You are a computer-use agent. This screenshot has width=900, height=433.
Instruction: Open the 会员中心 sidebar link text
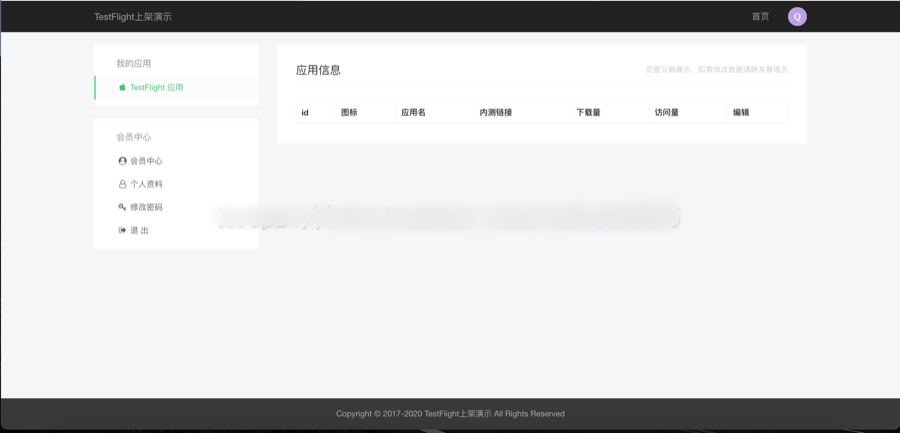(146, 161)
